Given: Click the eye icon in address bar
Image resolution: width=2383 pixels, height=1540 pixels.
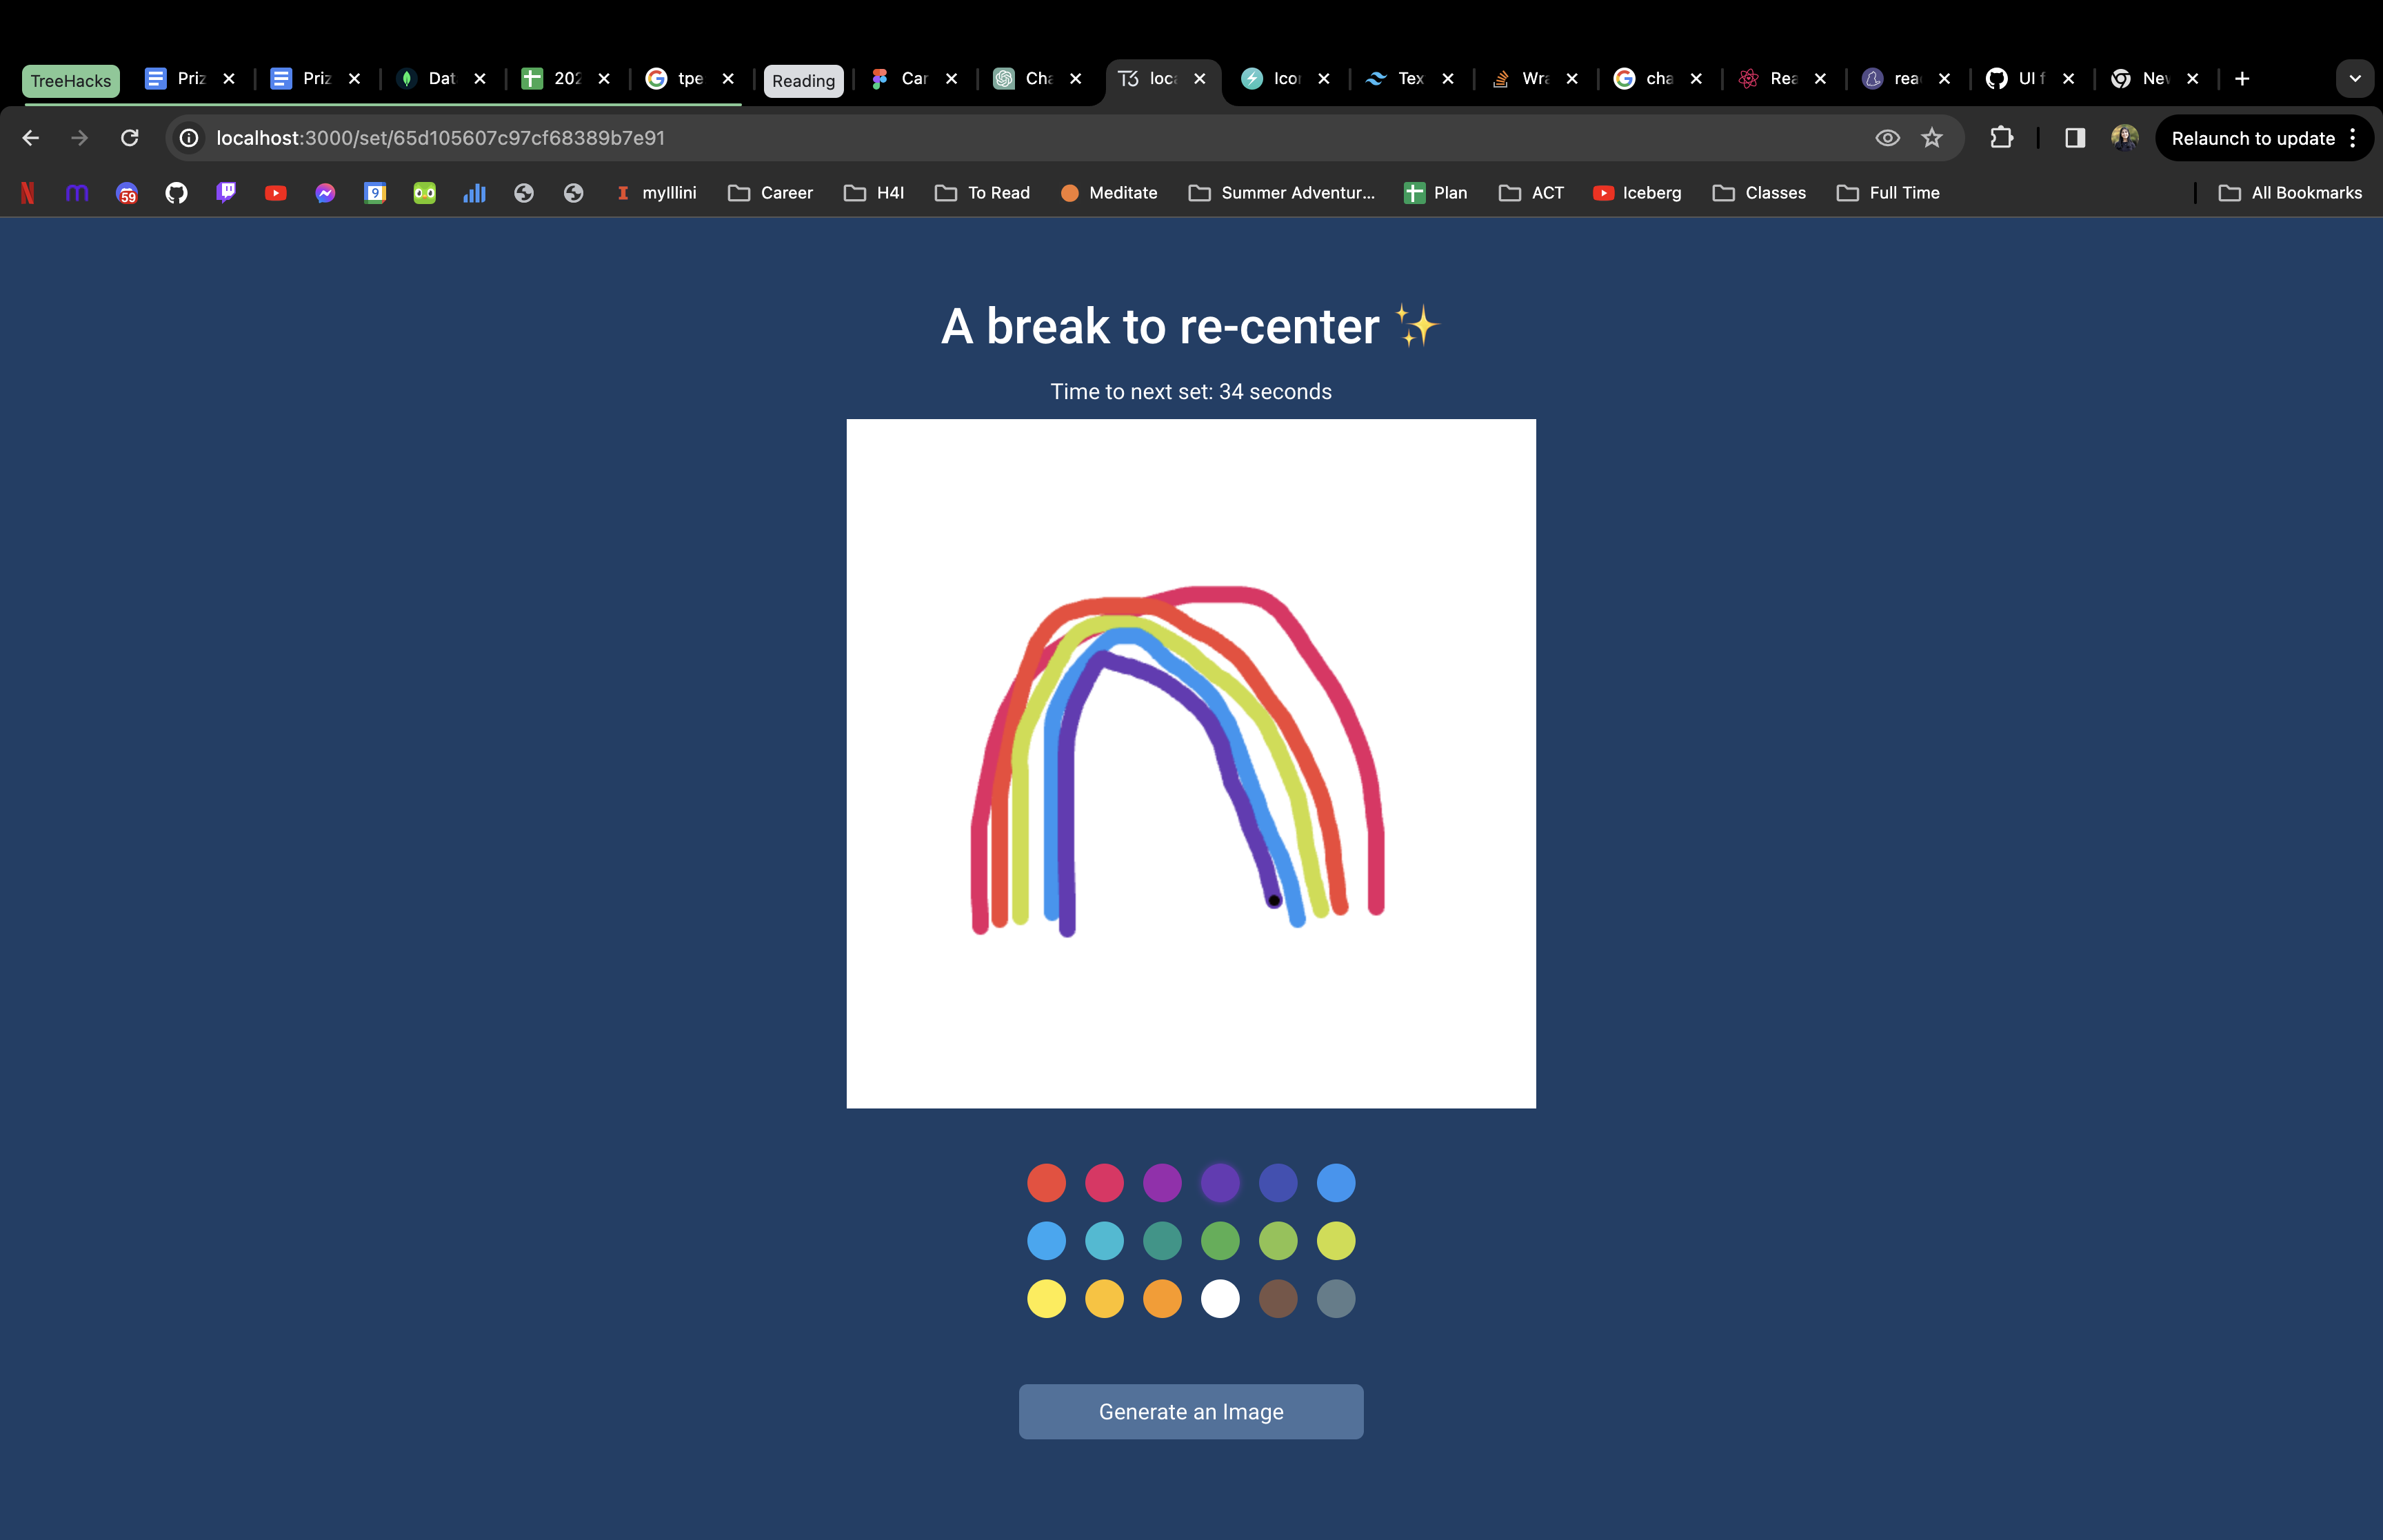Looking at the screenshot, I should point(1886,138).
